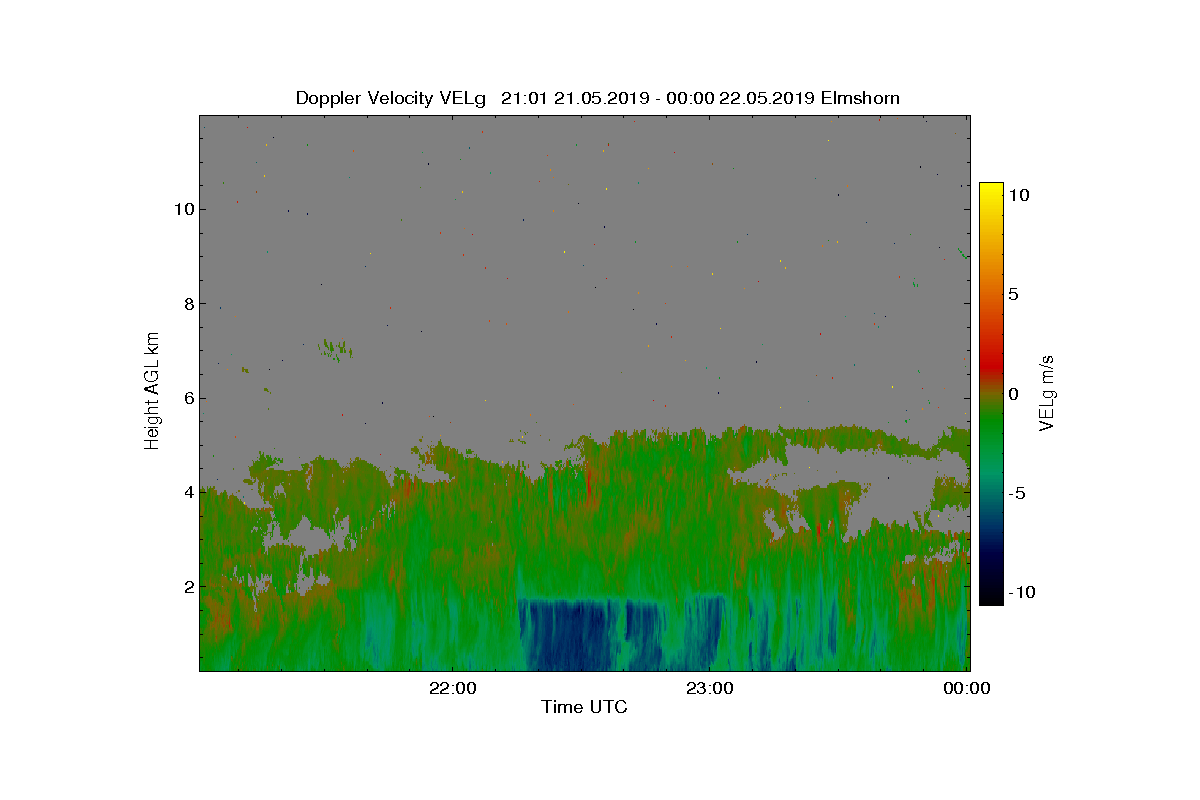
Task: Click the '22:00' time tick label
Action: click(452, 688)
